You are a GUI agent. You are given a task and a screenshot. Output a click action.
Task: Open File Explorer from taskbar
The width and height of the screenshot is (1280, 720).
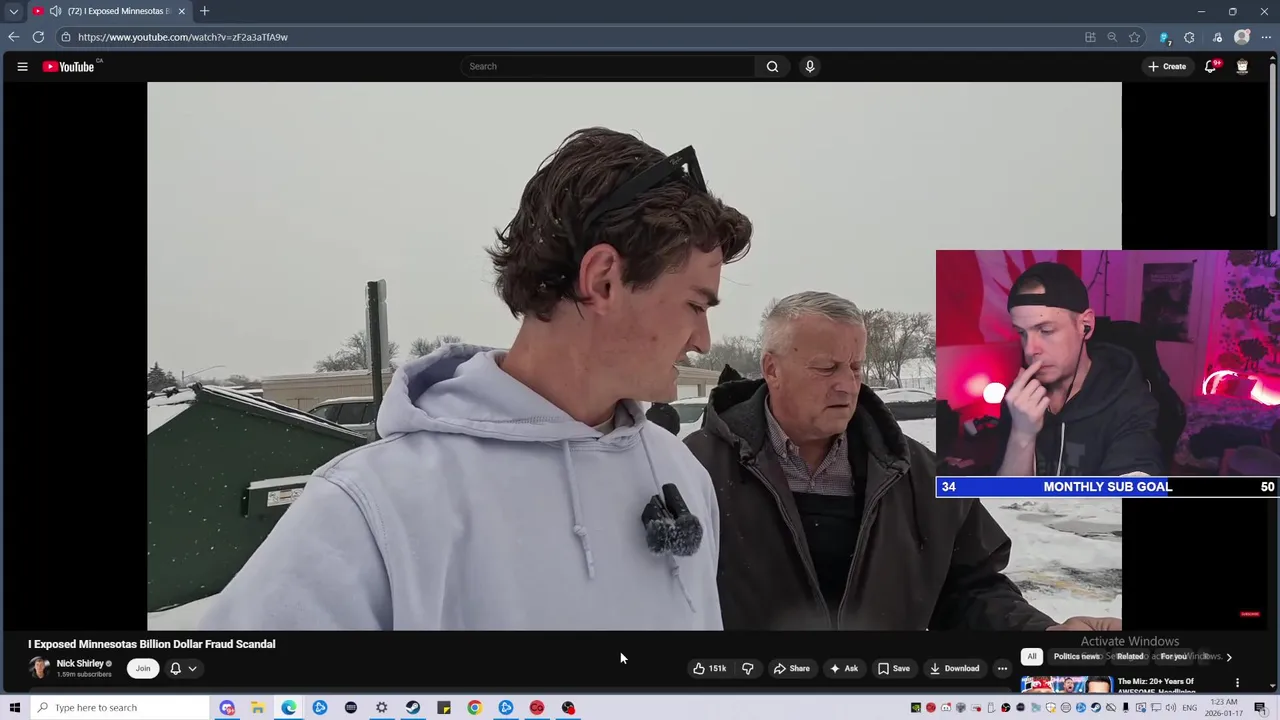(x=258, y=708)
